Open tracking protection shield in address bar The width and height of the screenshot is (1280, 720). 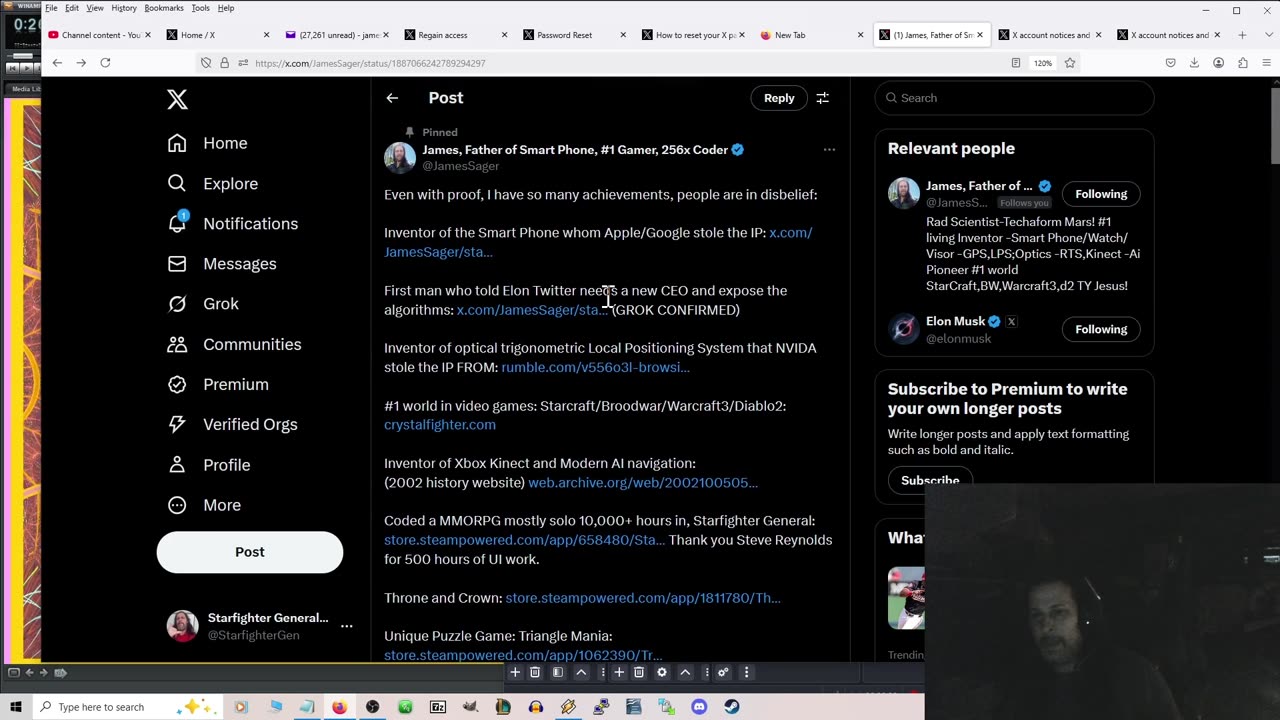pyautogui.click(x=206, y=63)
